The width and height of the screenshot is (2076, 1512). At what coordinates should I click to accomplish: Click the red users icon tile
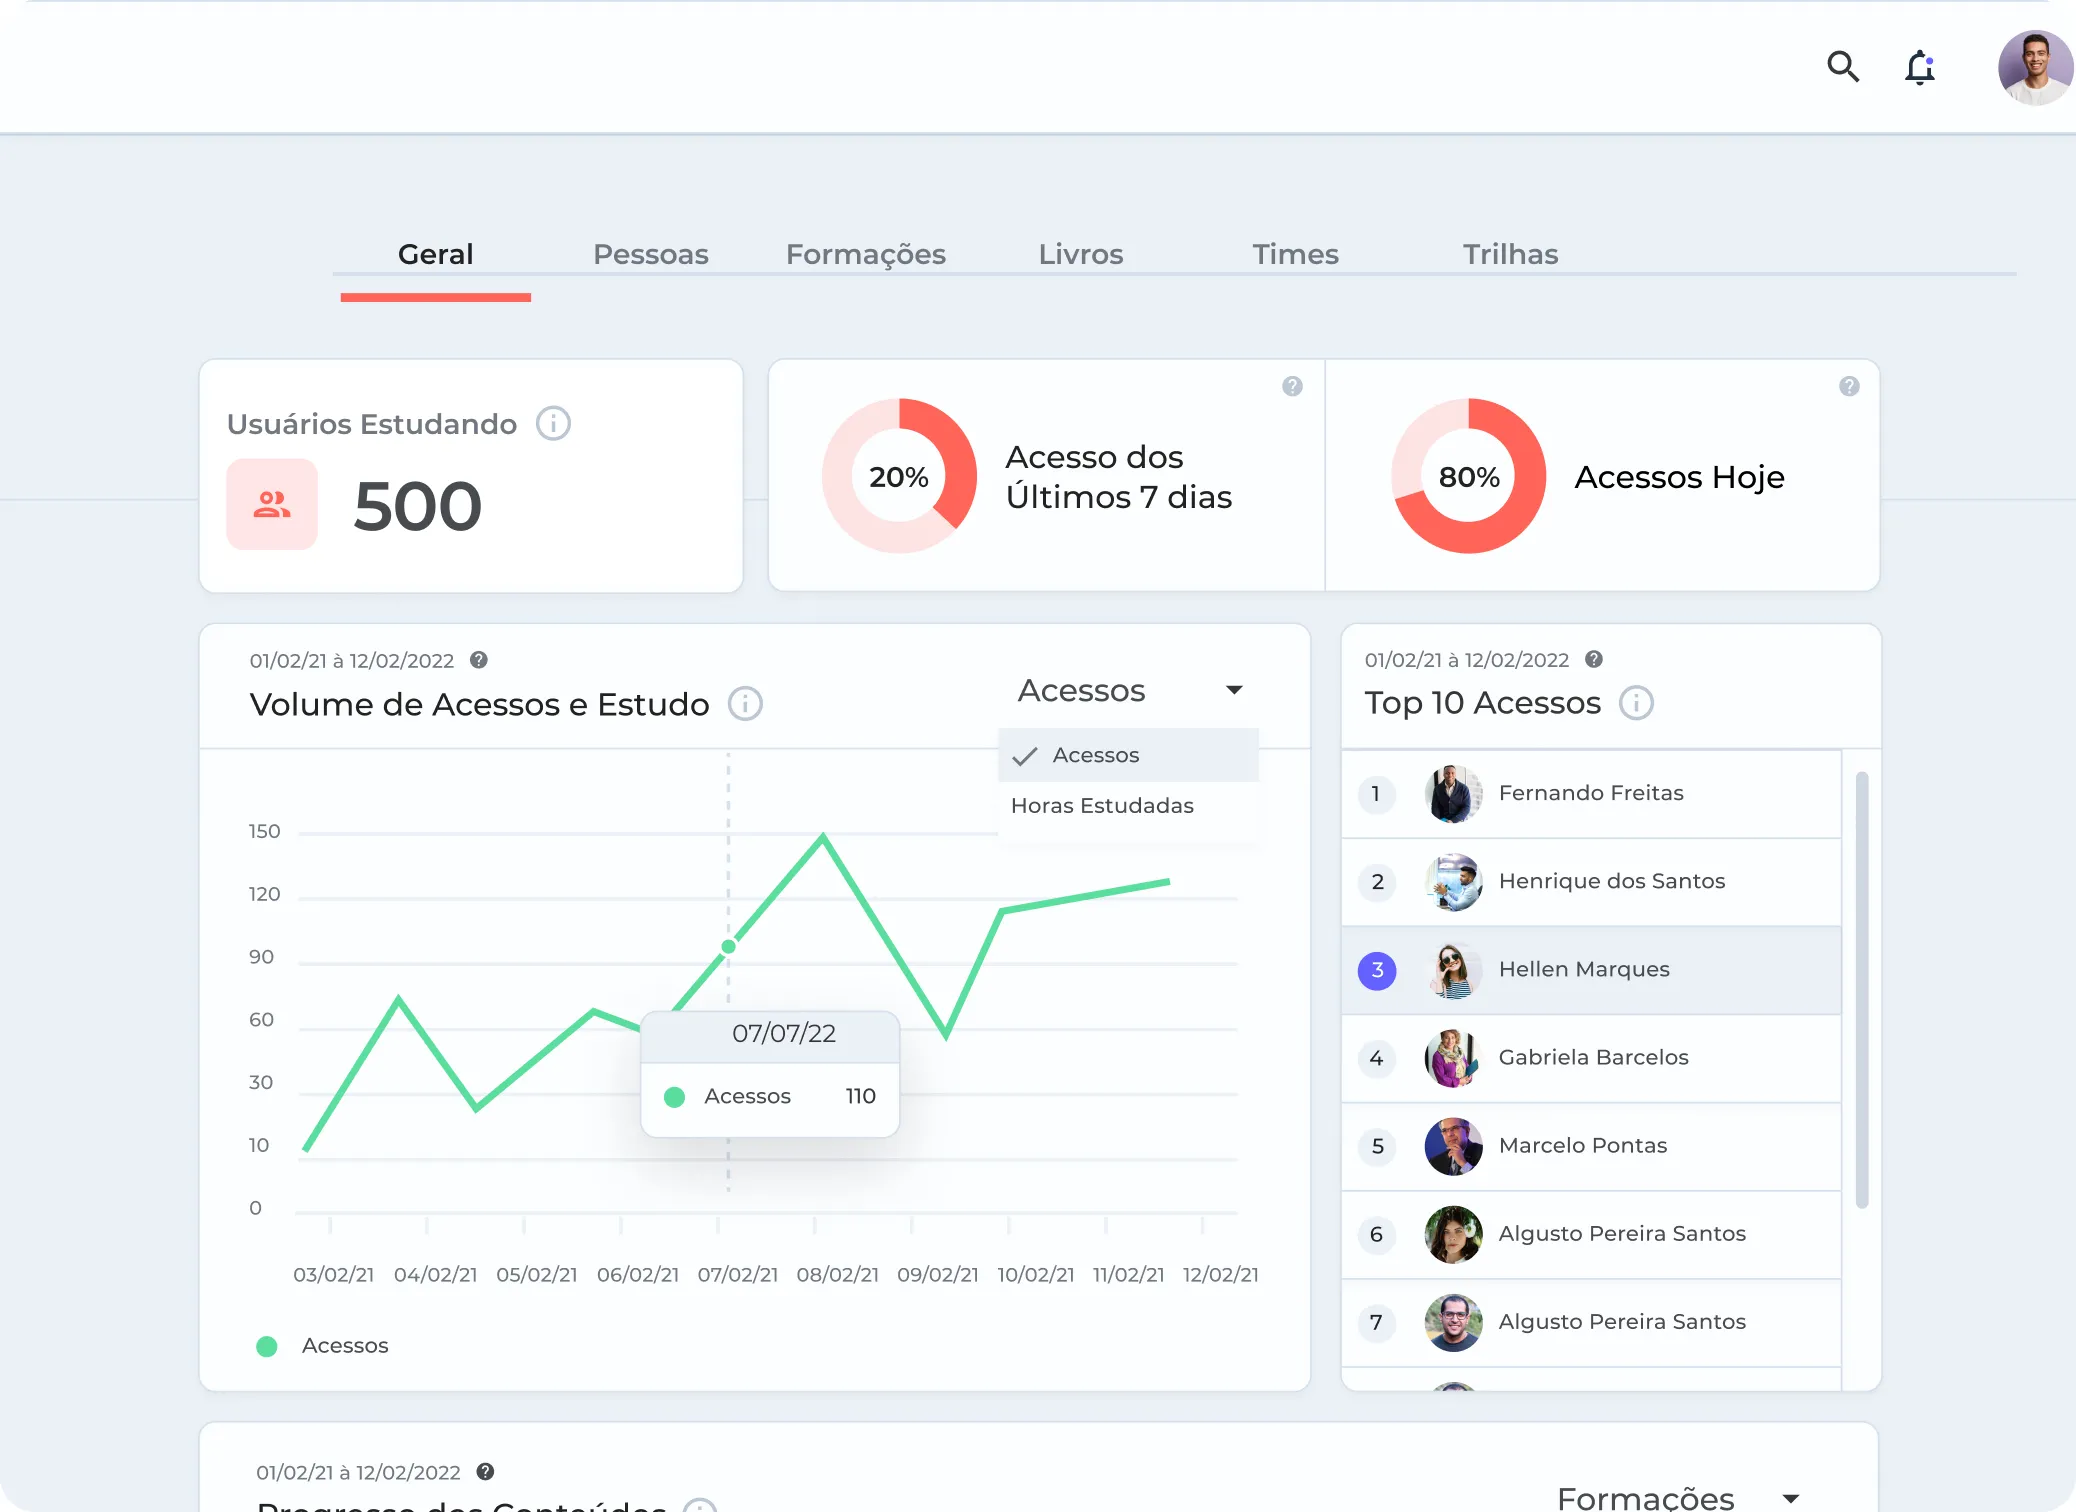pyautogui.click(x=272, y=504)
